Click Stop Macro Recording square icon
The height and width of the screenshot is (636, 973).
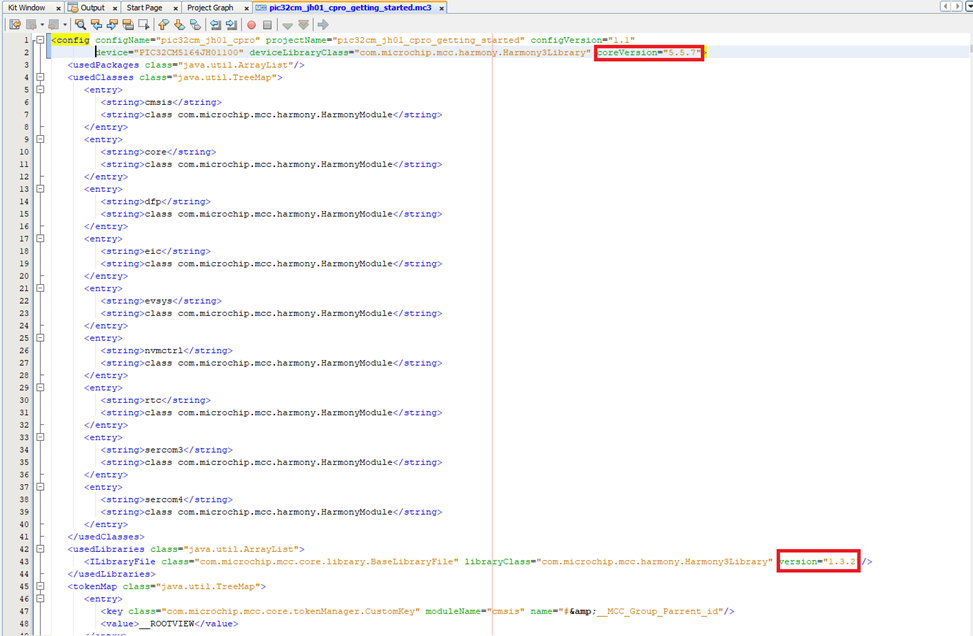coord(267,25)
